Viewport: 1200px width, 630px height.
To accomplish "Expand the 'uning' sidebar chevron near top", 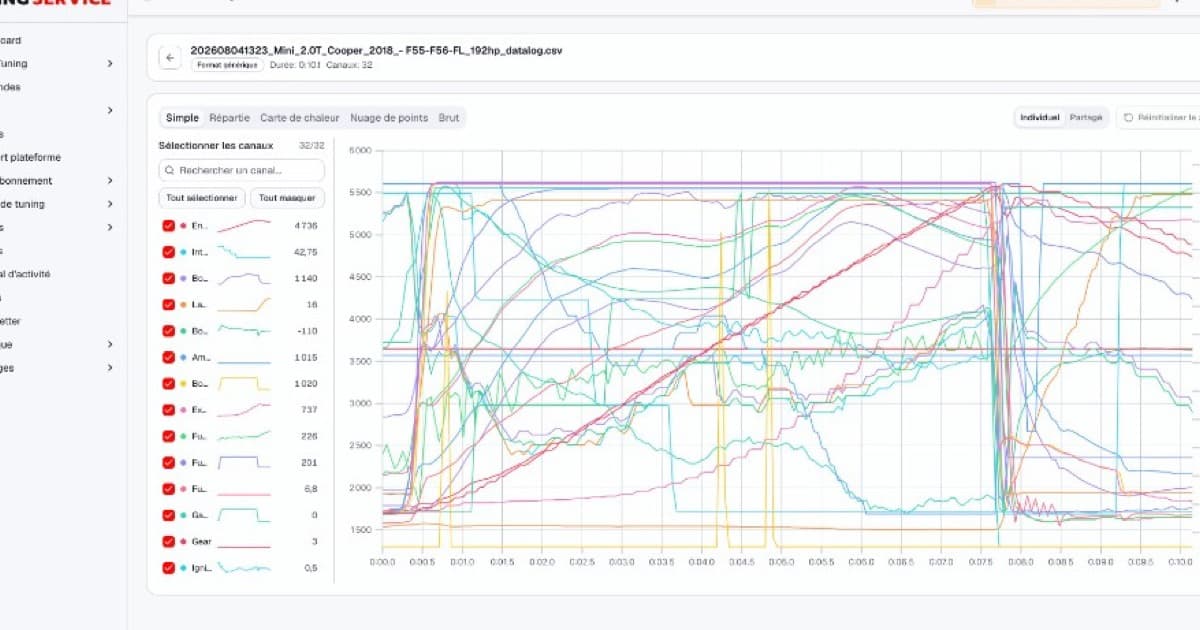I will [110, 64].
